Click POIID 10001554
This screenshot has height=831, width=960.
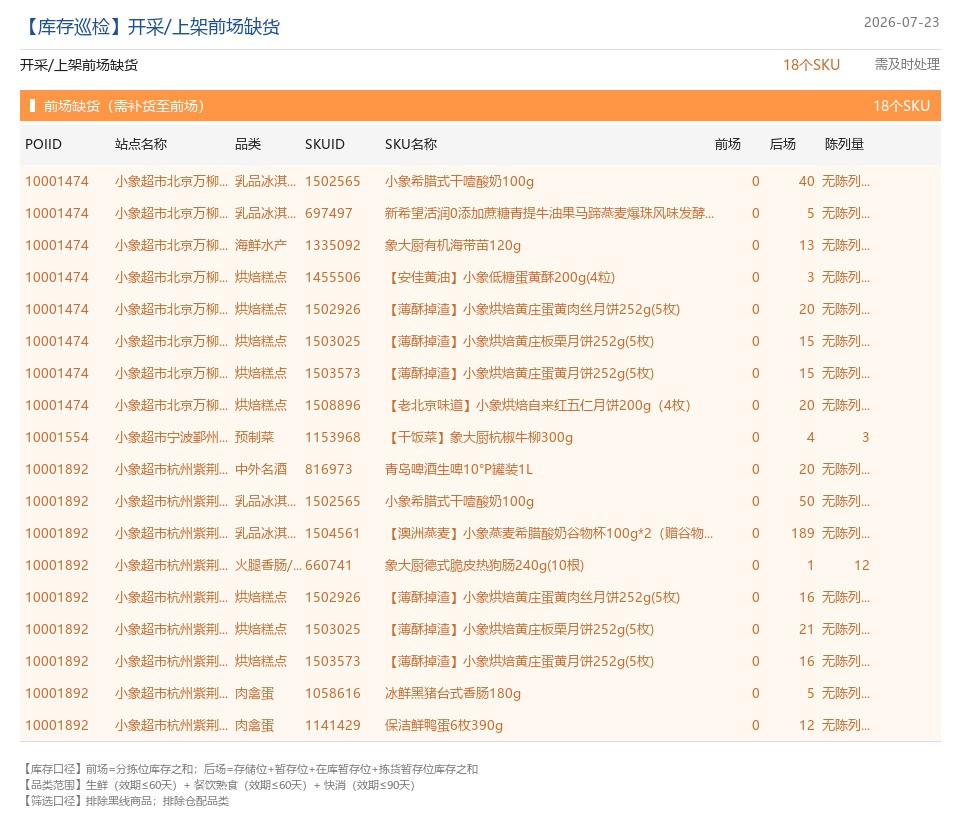[x=57, y=438]
